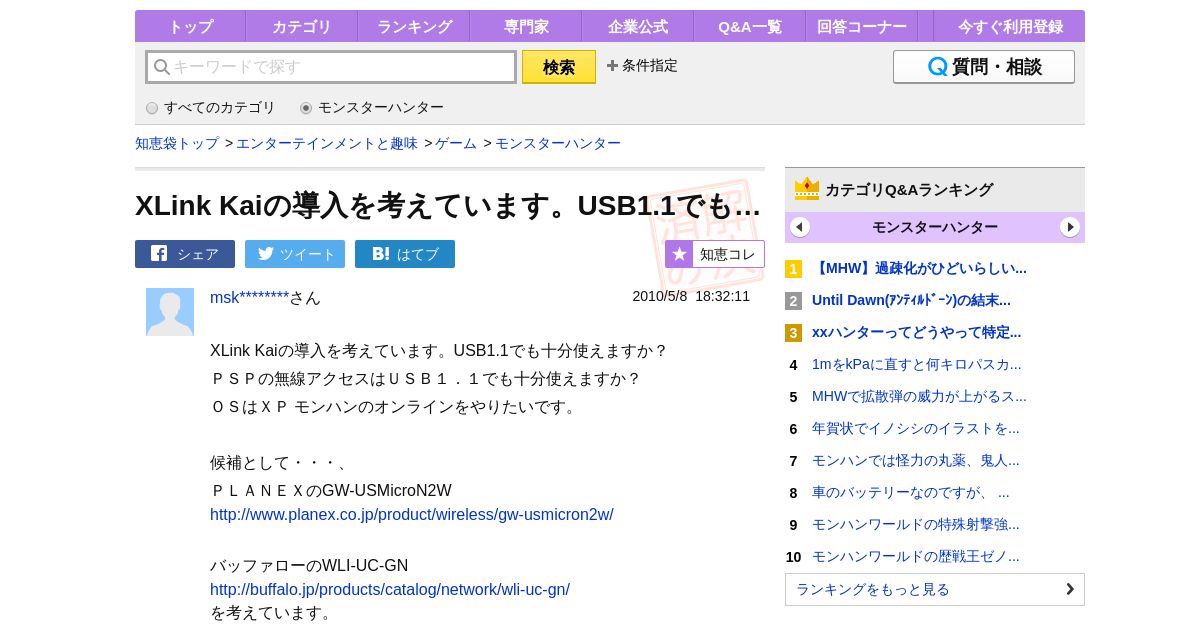This screenshot has width=1200, height=630.
Task: Expand ランキングをもっと見る chevron
Action: (1070, 589)
